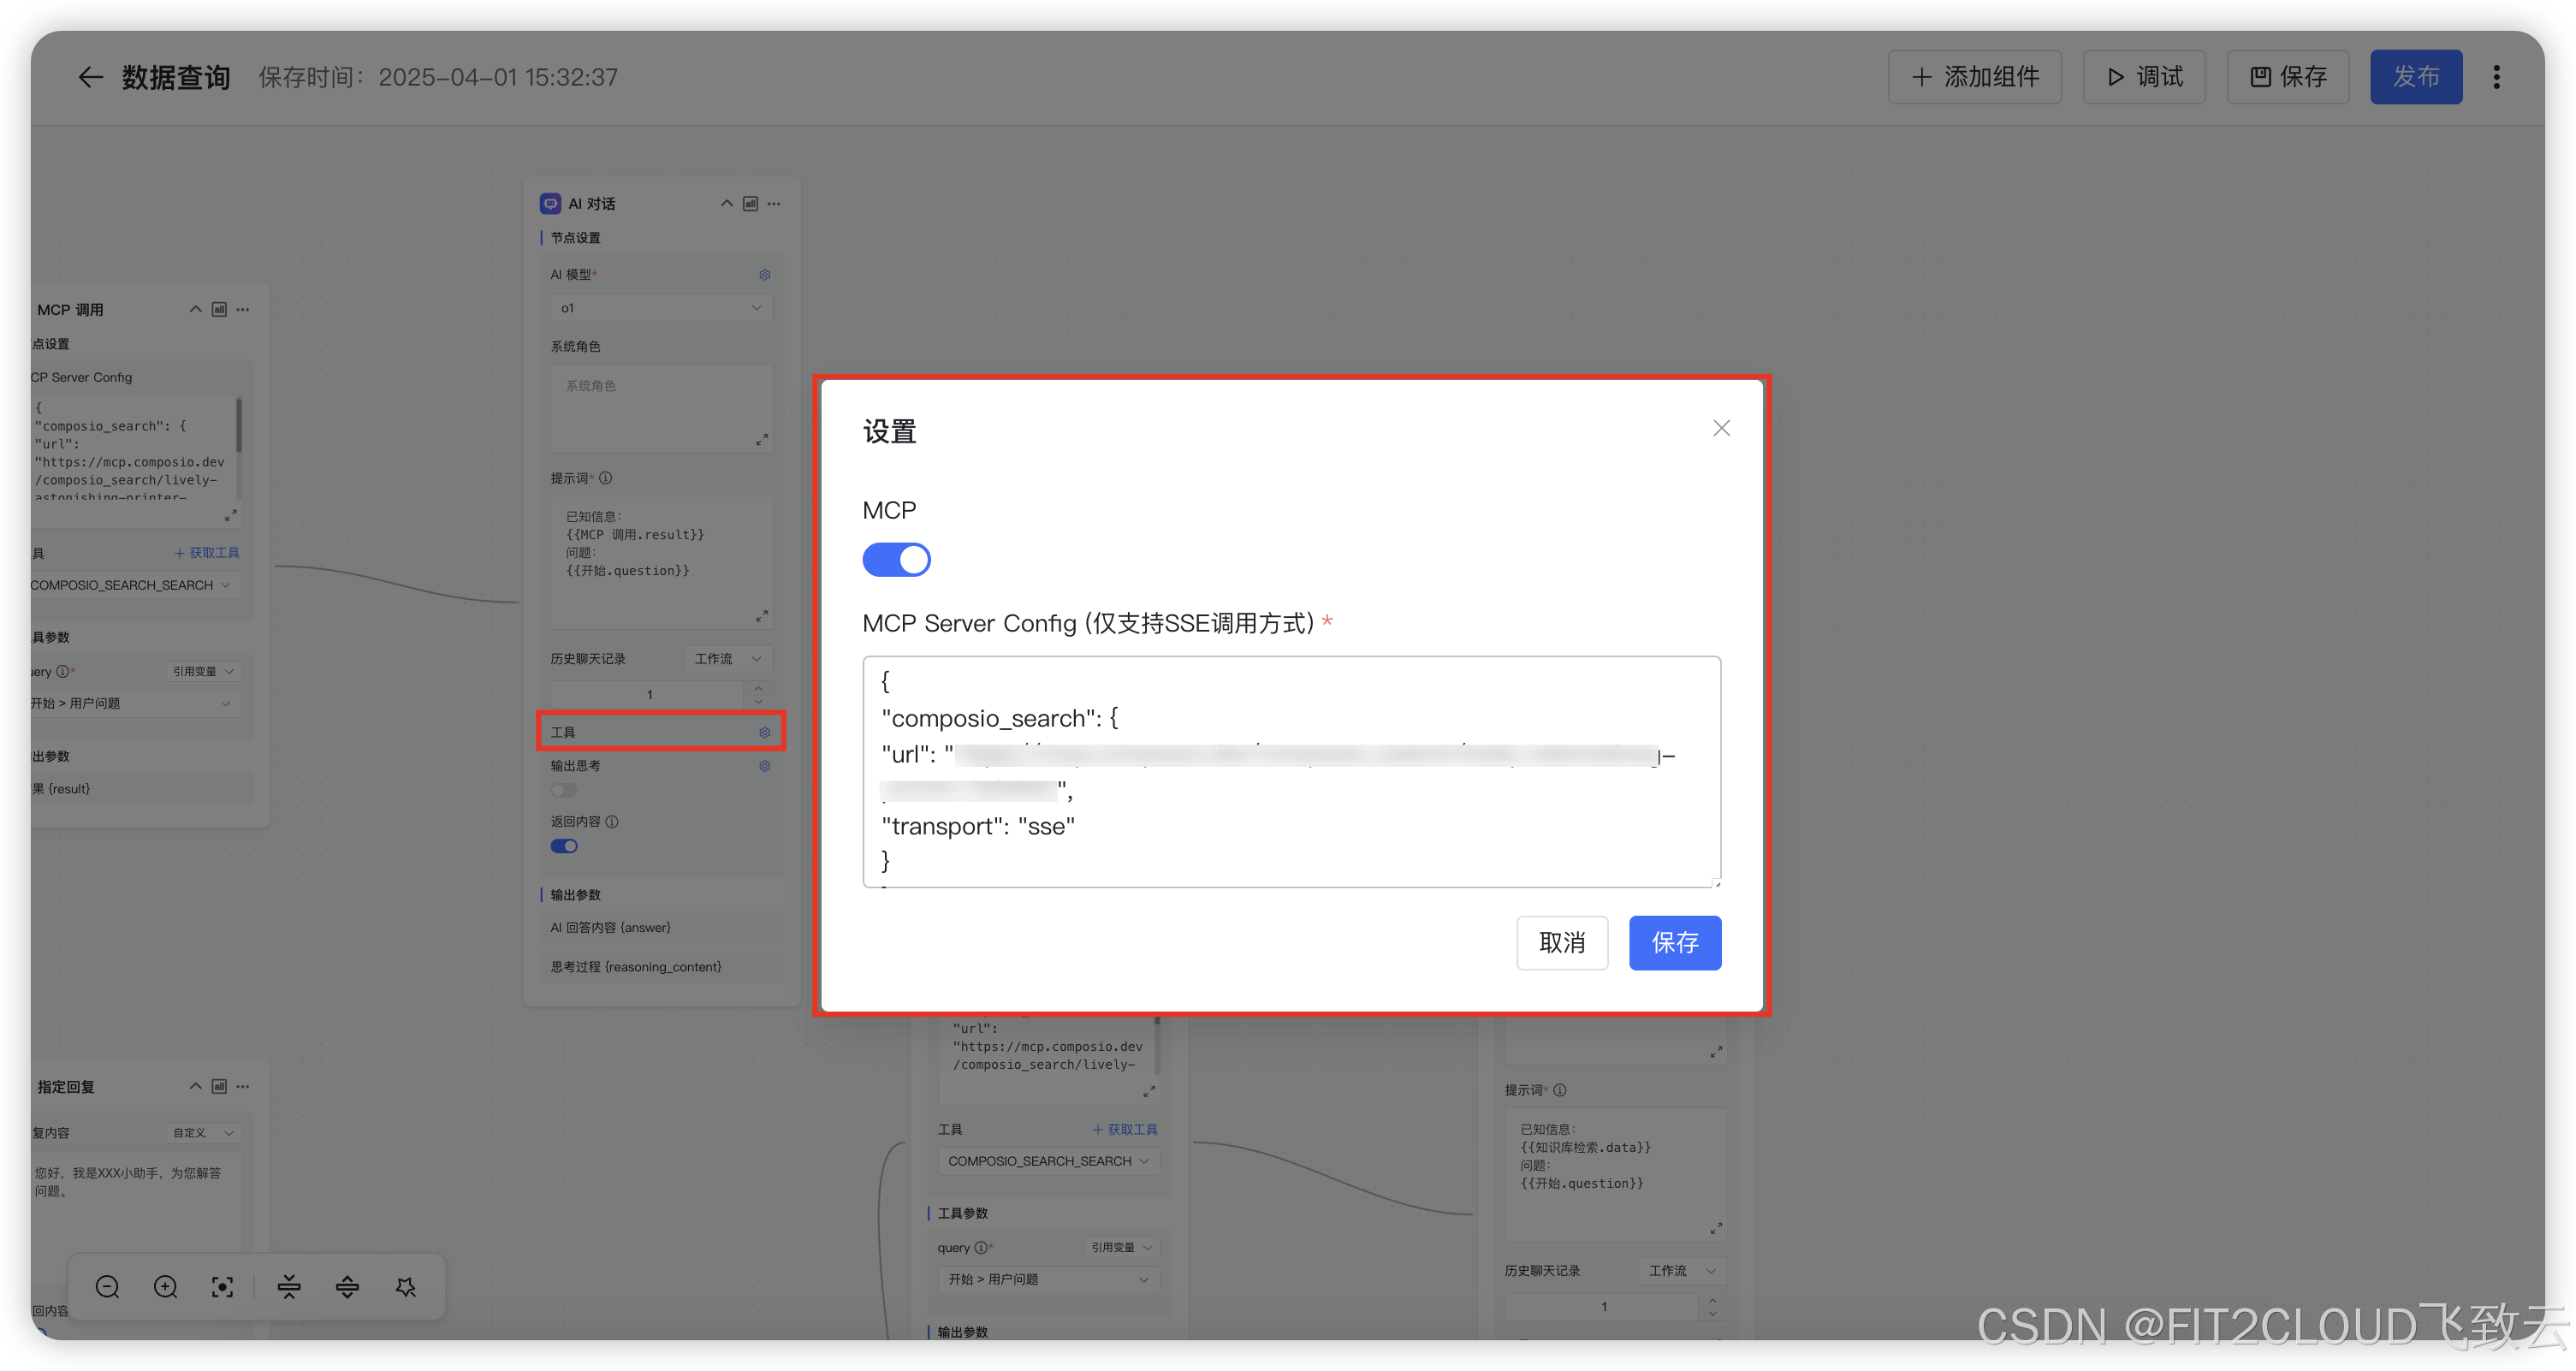The image size is (2576, 1371).
Task: Click auto-arrange icon in canvas toolbar
Action: 406,1287
